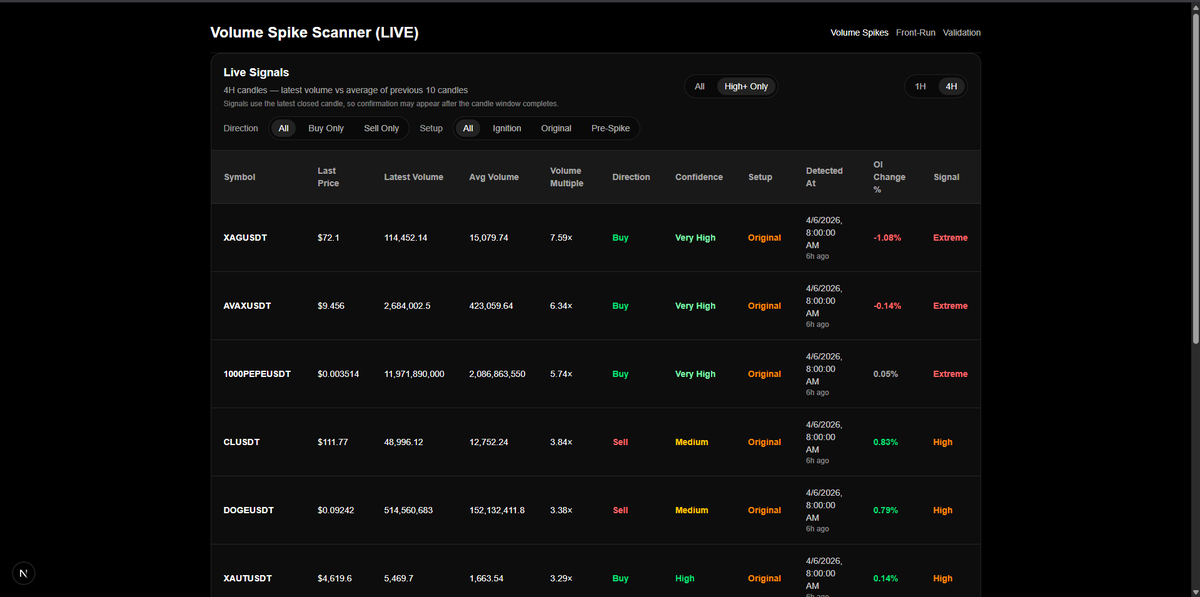
Task: Click the $9.456 last price value
Action: click(x=331, y=306)
